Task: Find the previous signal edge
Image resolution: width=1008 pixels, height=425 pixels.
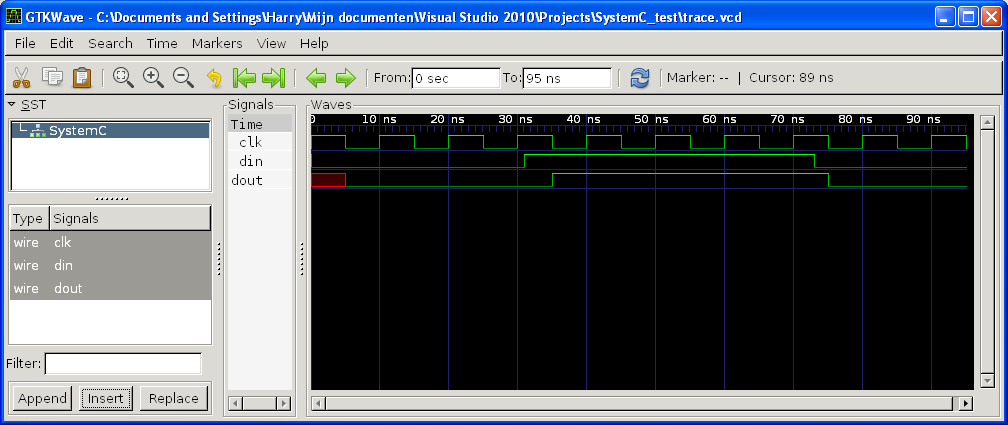Action: tap(316, 78)
